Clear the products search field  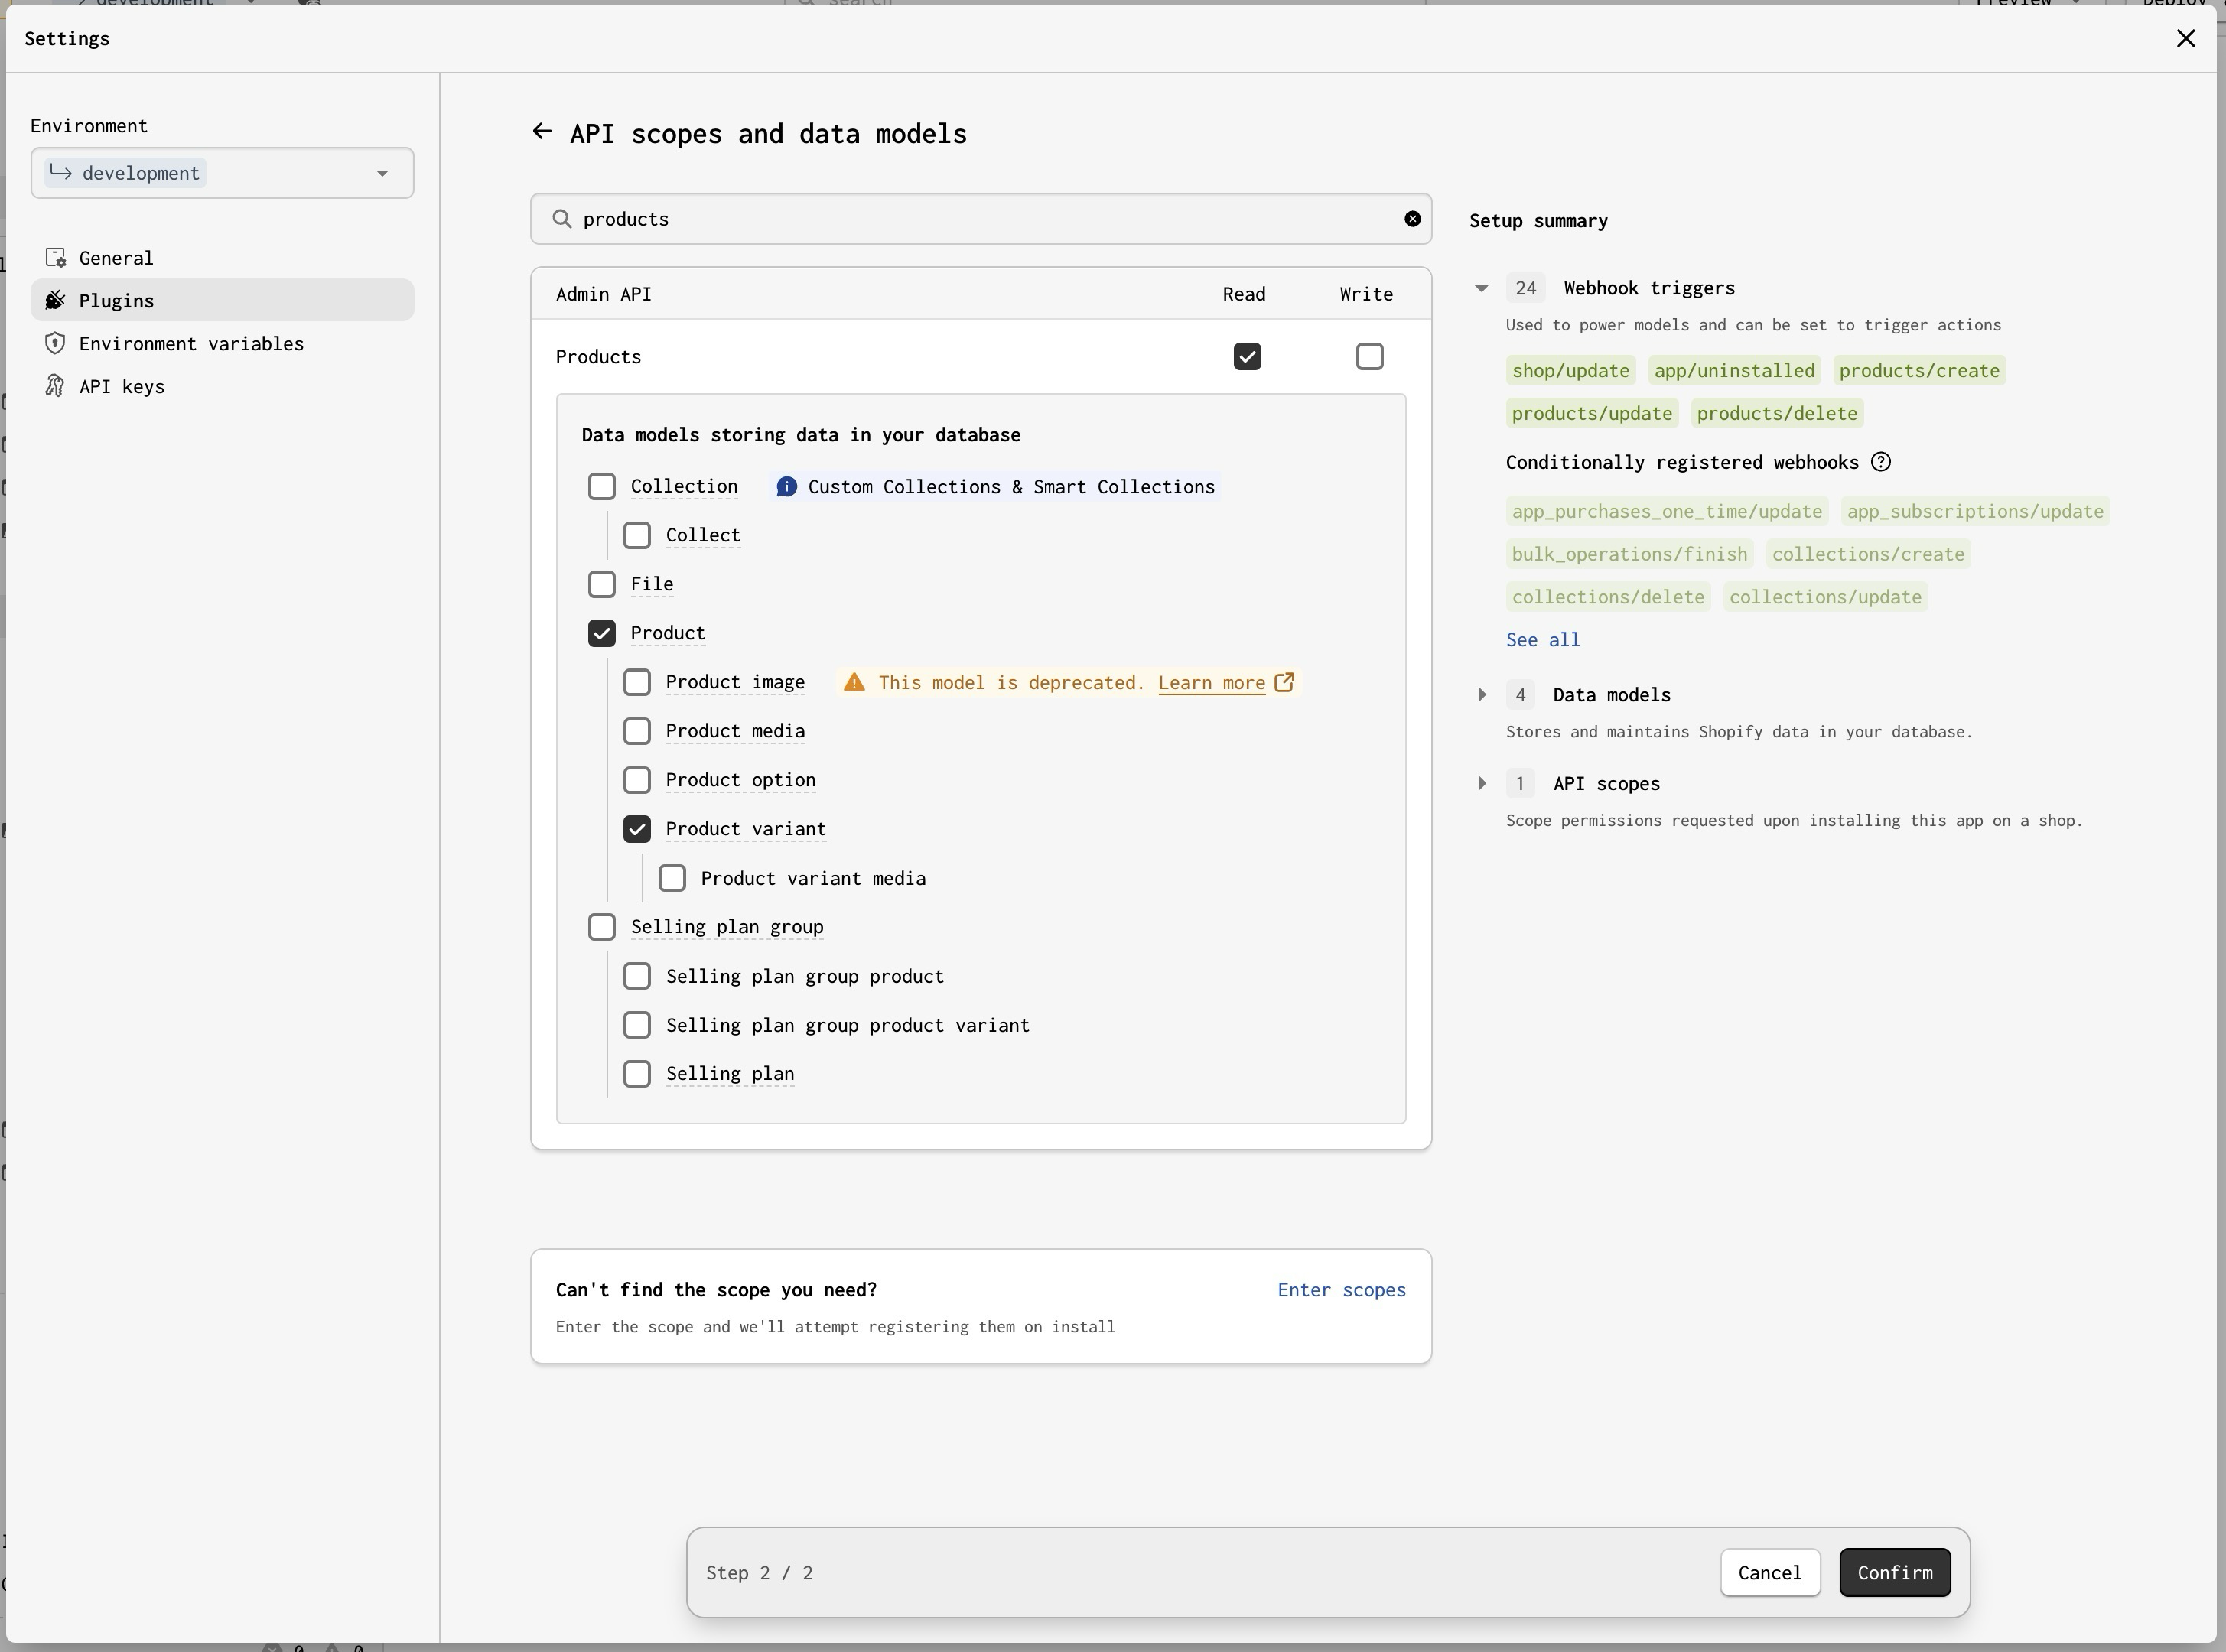tap(1412, 219)
